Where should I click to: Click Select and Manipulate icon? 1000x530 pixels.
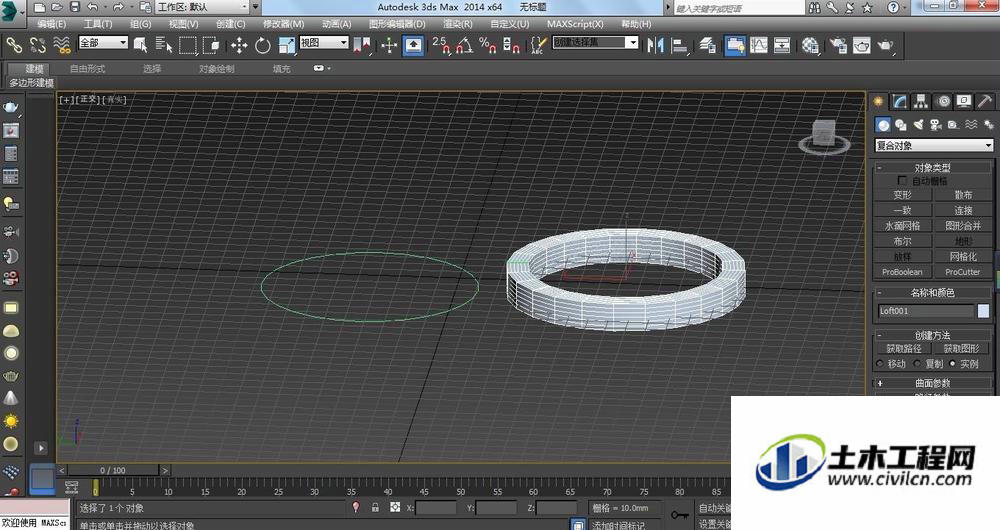(x=389, y=45)
